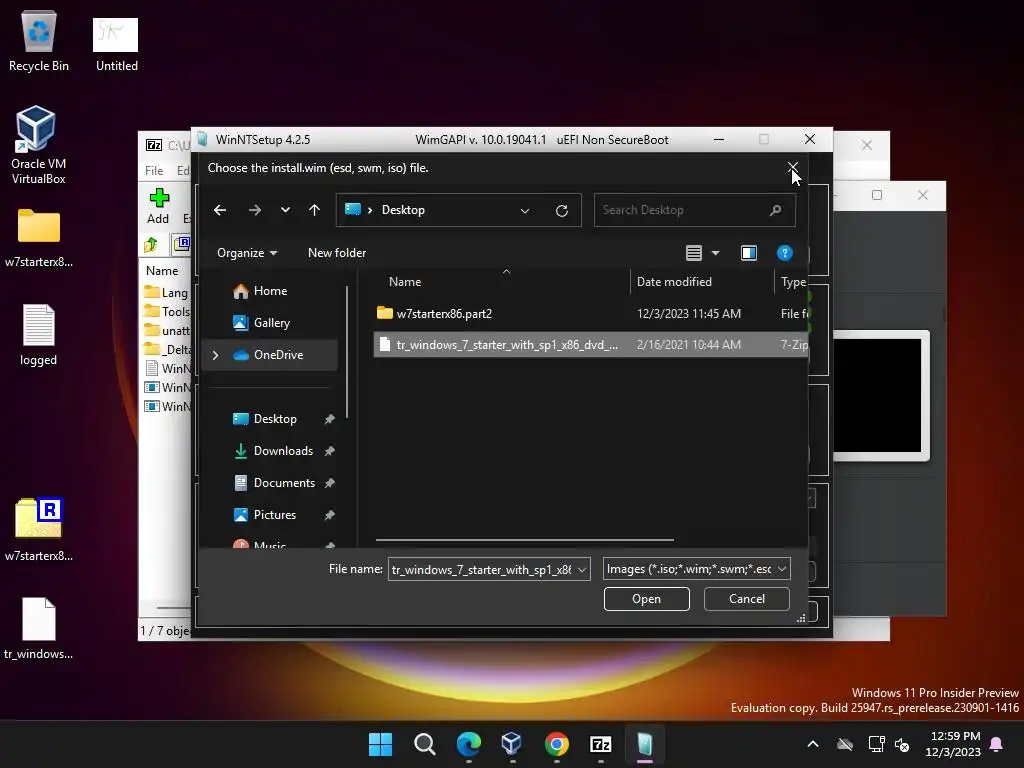Open Microsoft Edge from taskbar

click(468, 744)
